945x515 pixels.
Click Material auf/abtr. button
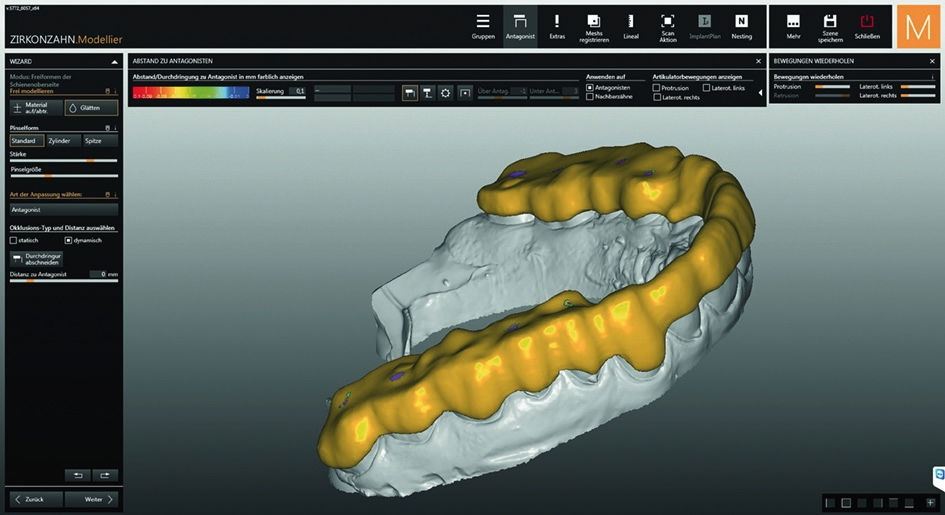[x=36, y=108]
